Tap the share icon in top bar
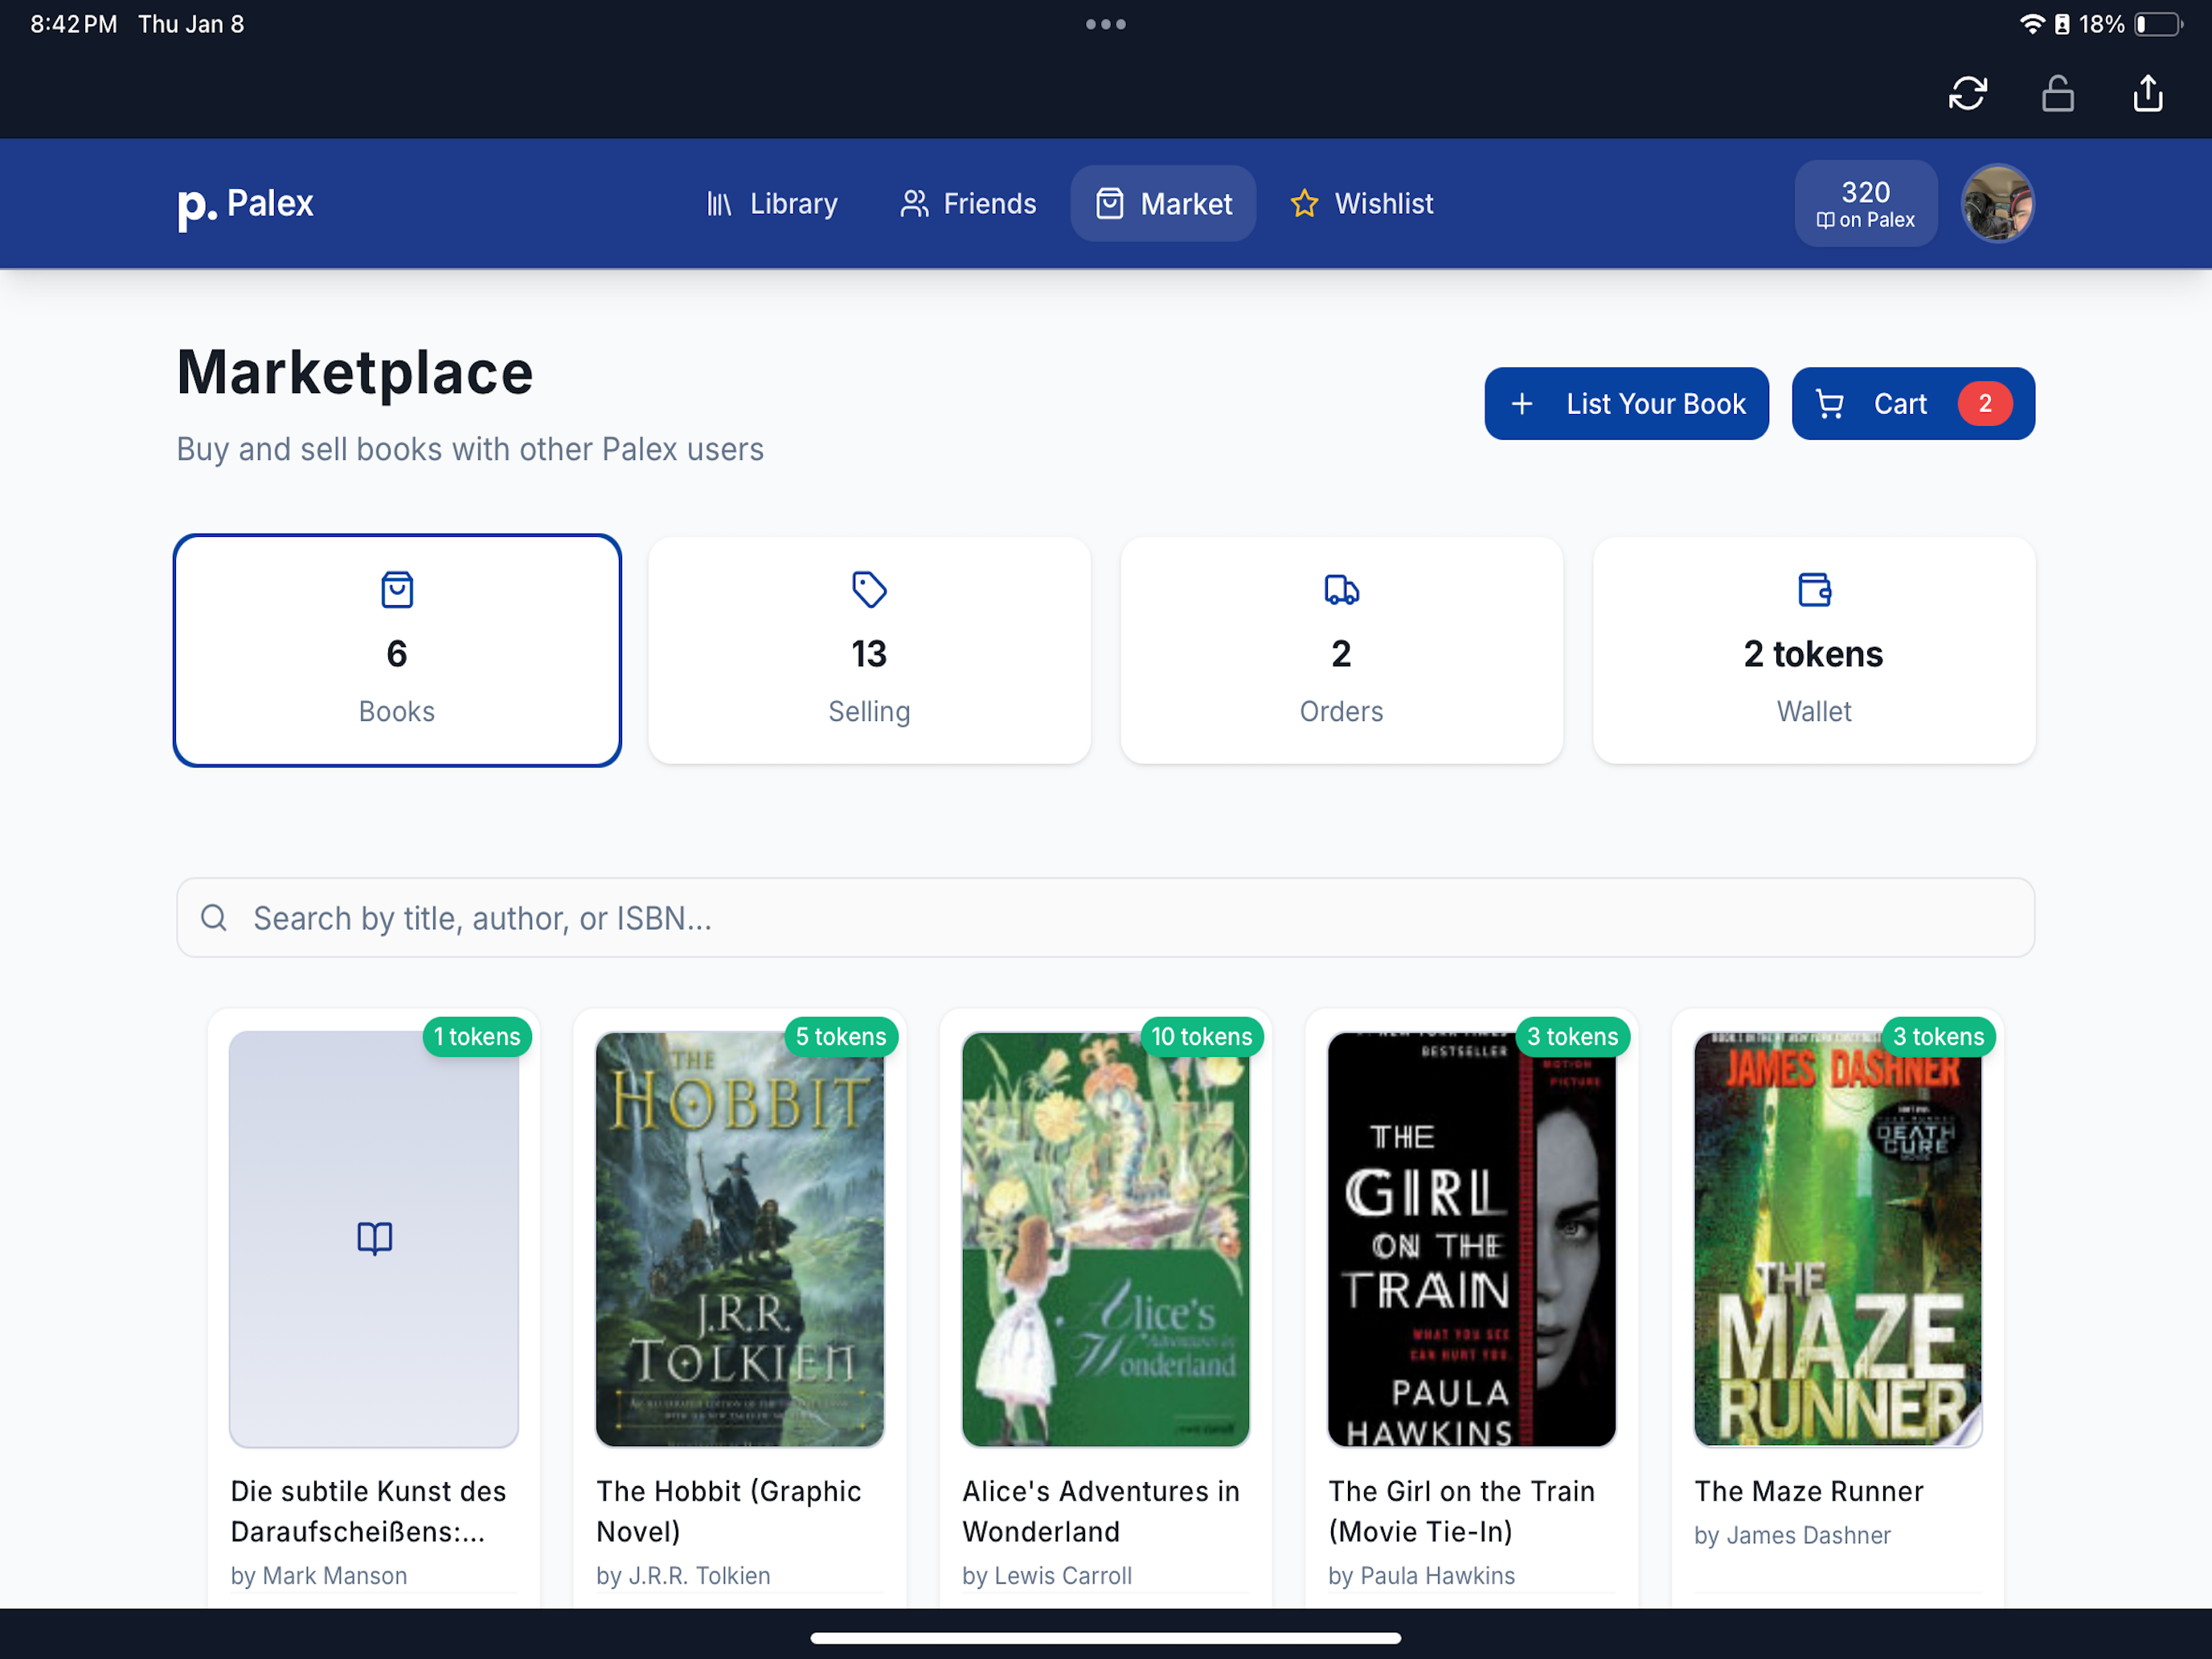The height and width of the screenshot is (1659, 2212). pyautogui.click(x=2147, y=94)
